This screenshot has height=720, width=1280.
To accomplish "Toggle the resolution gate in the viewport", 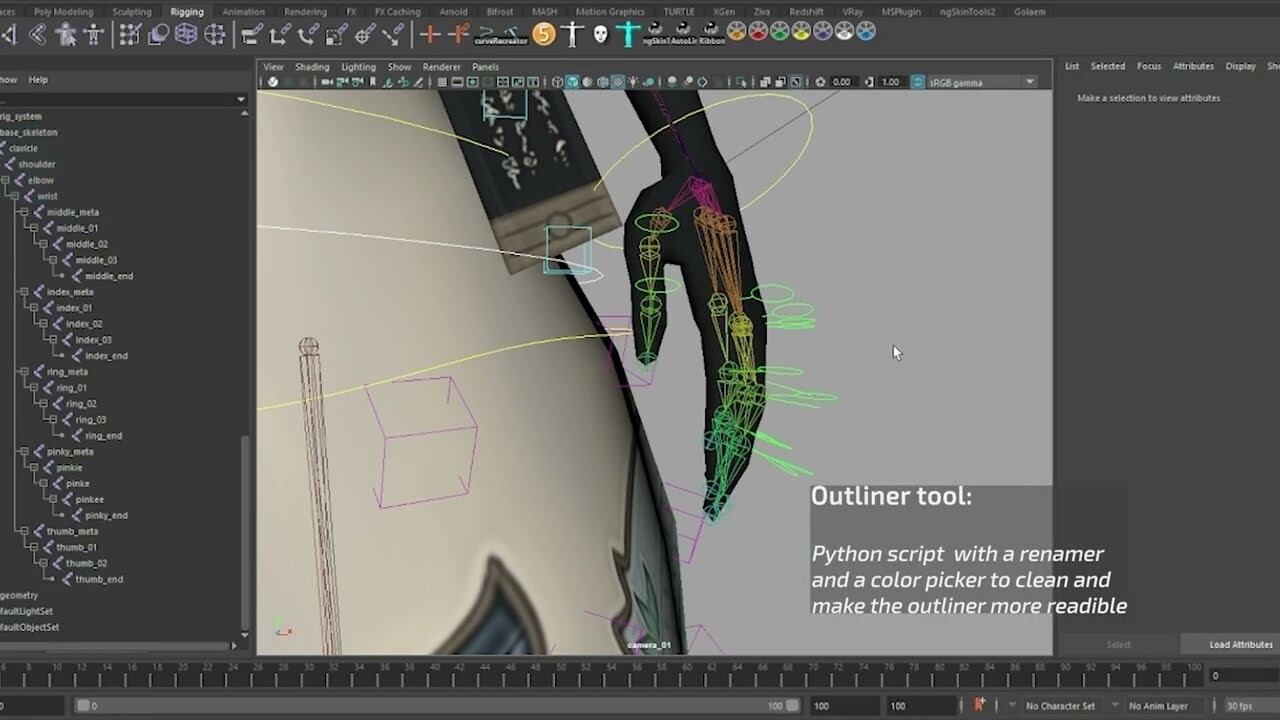I will click(472, 82).
